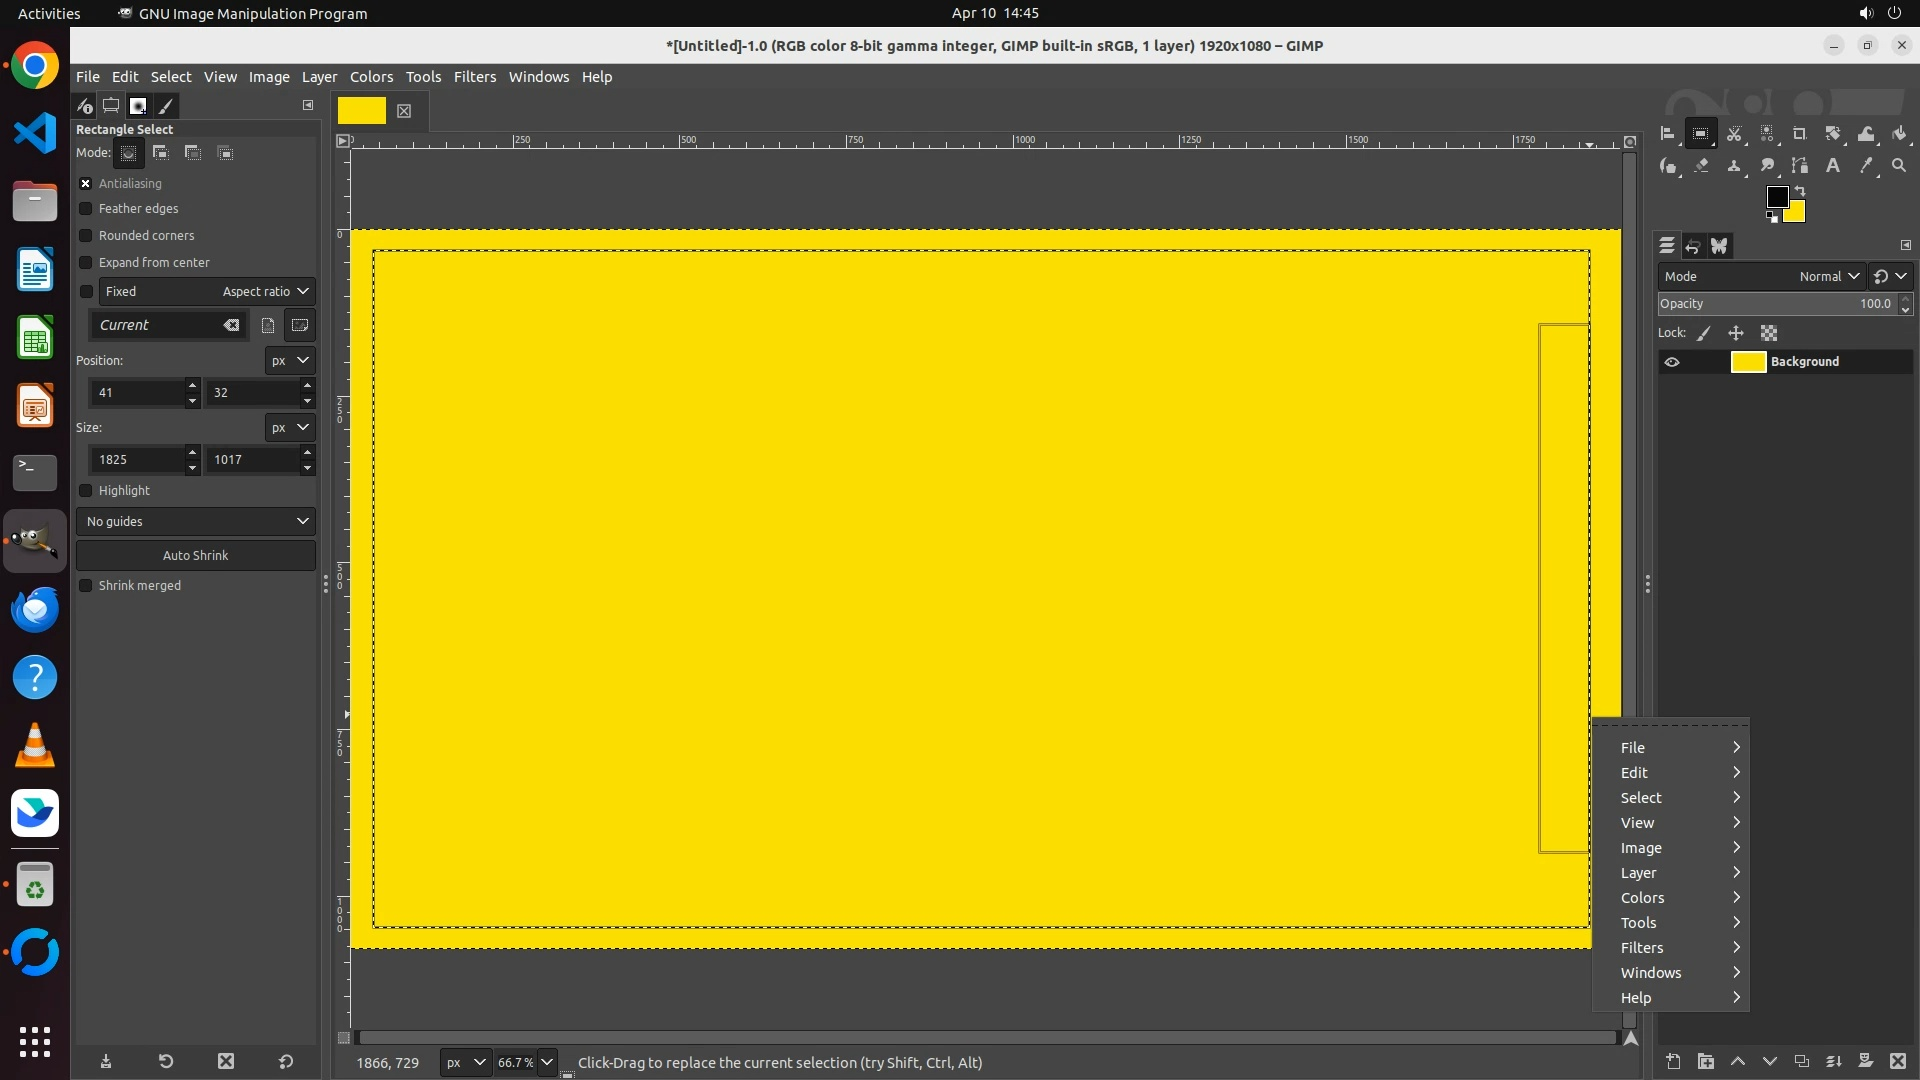Click the black foreground color swatch
Screen dimensions: 1920x1080
(x=1776, y=197)
